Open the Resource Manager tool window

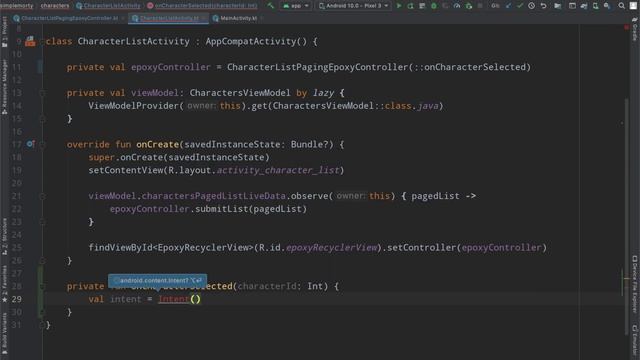point(4,87)
